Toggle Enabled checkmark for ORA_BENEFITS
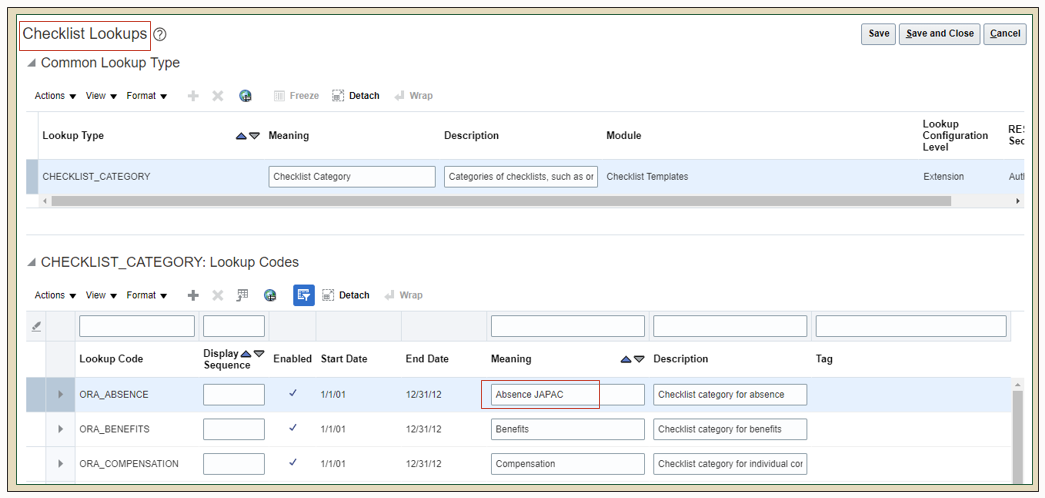The width and height of the screenshot is (1045, 498). 293,429
